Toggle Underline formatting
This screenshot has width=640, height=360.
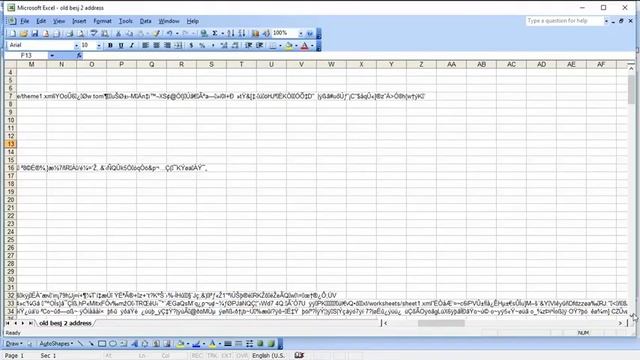click(121, 46)
